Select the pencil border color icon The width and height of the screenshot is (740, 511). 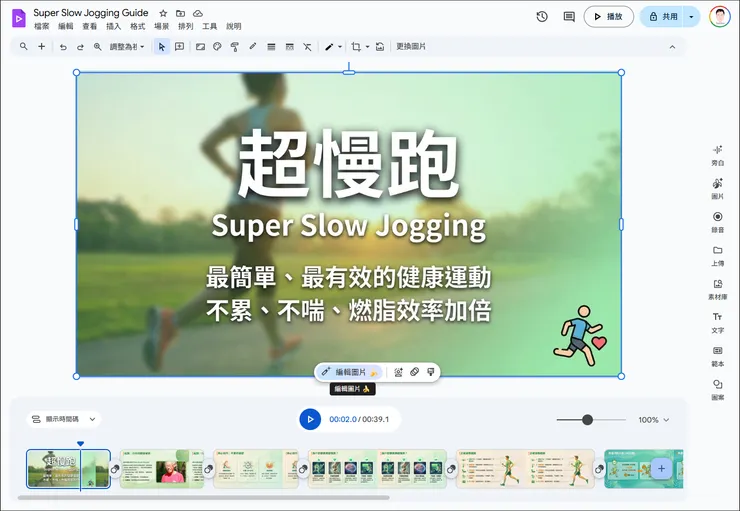(253, 47)
